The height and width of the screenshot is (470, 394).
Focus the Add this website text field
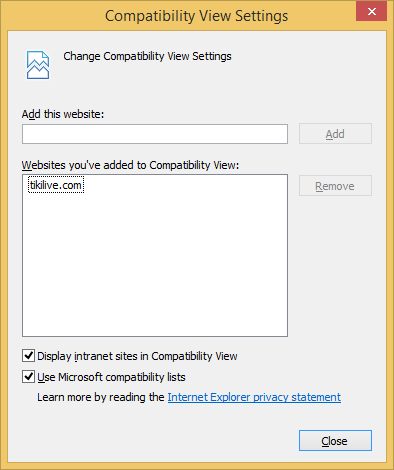[155, 134]
